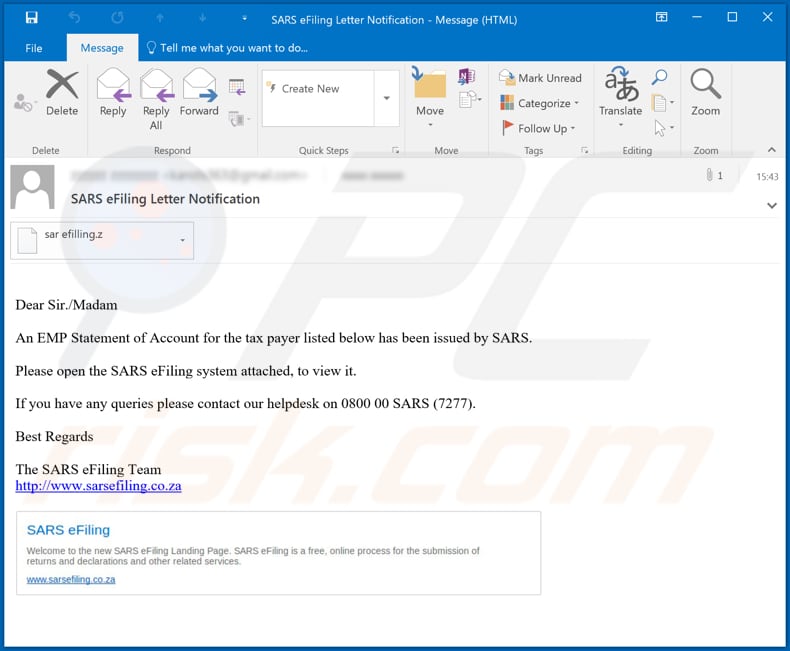
Task: Click the Translate button
Action: (621, 98)
